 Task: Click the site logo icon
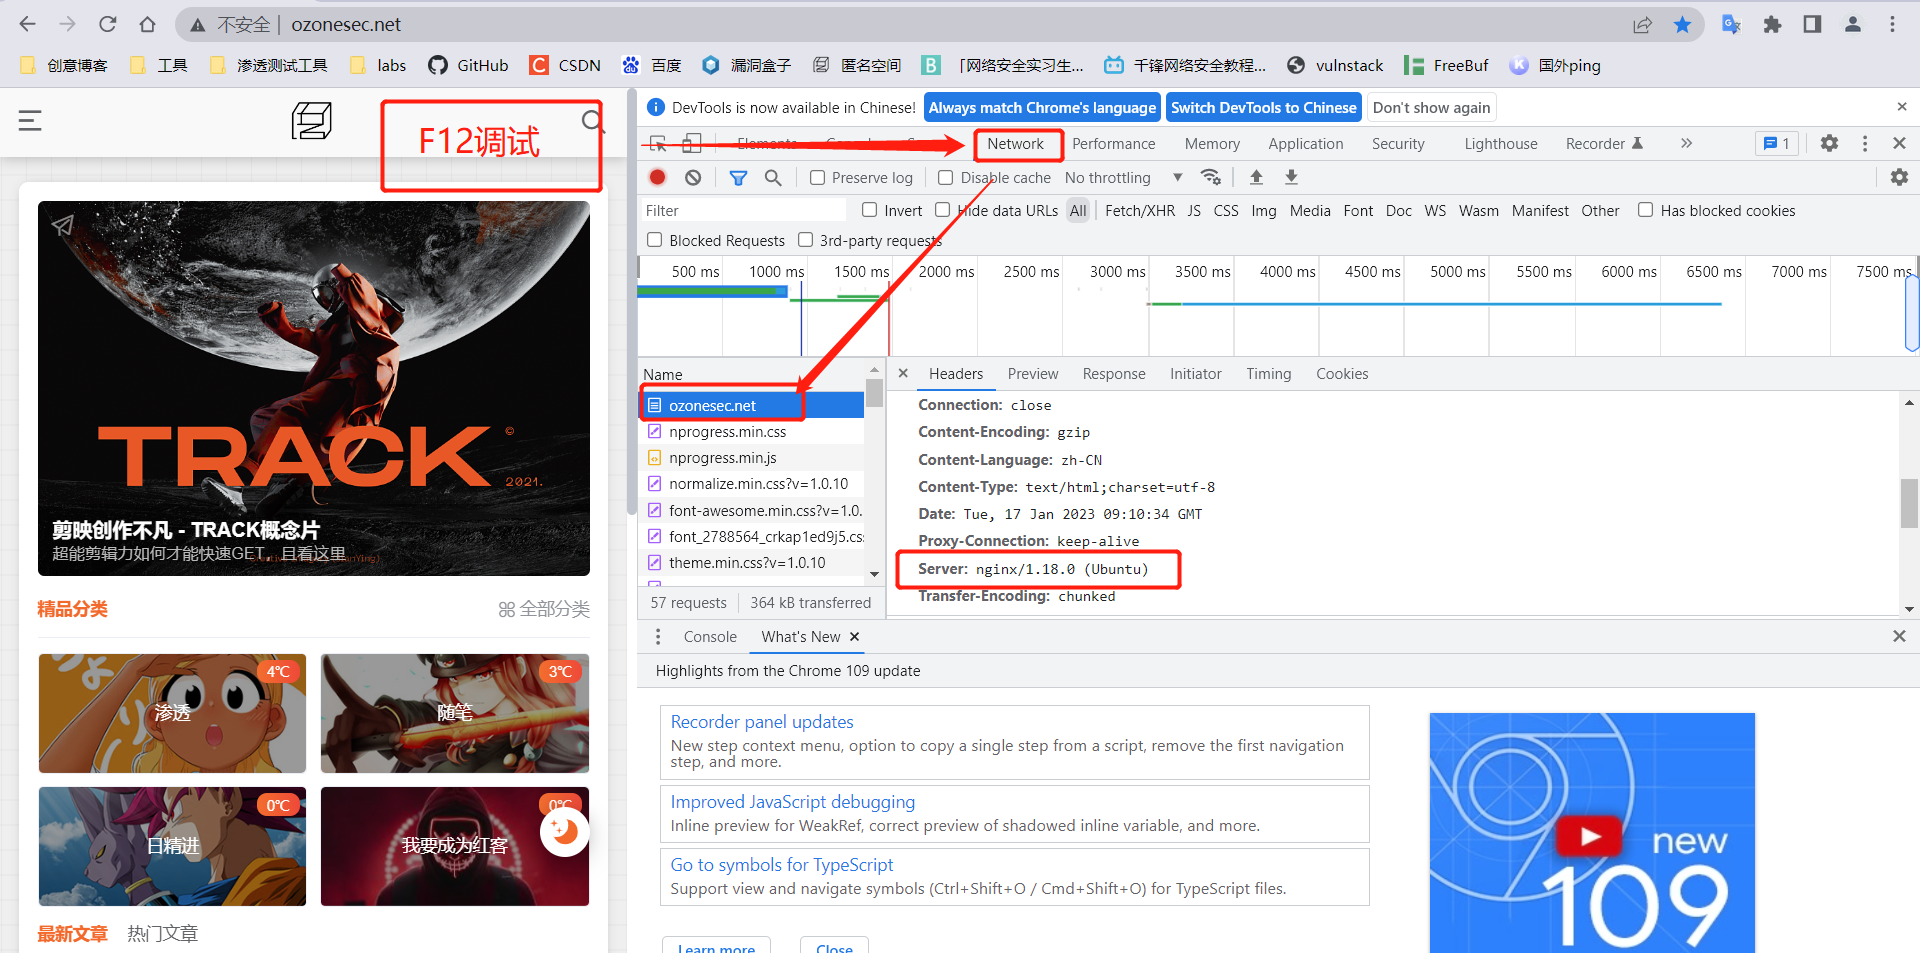312,121
